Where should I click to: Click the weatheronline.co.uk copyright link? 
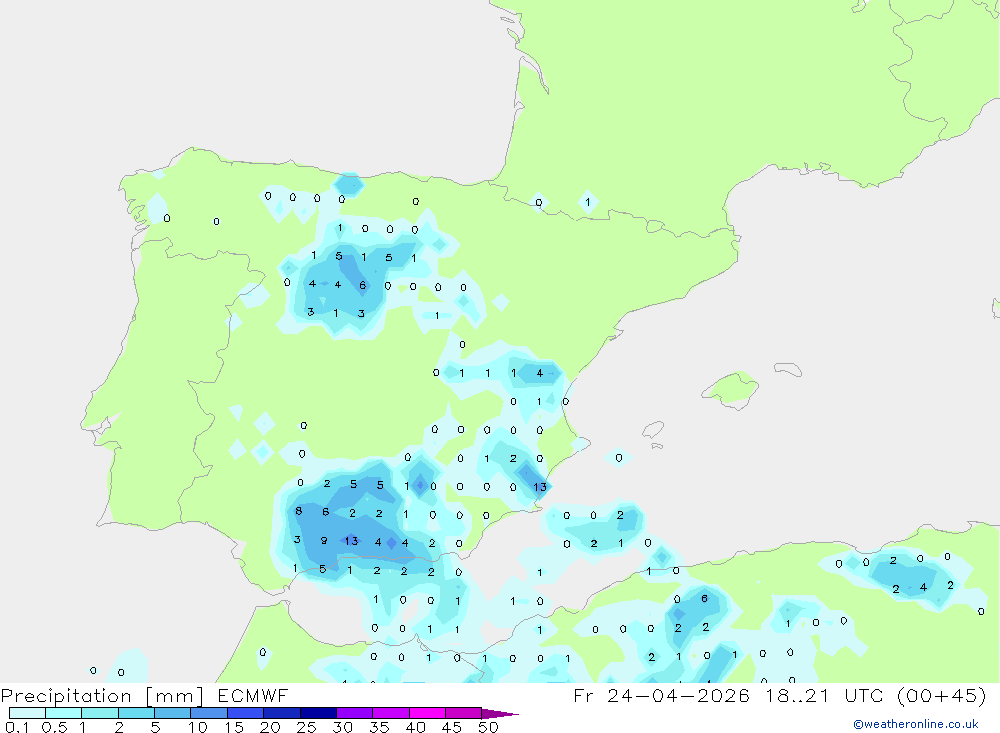pos(915,724)
